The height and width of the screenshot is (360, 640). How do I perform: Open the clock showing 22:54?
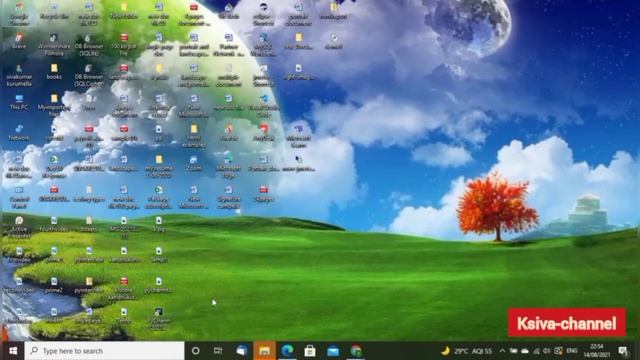coord(597,351)
